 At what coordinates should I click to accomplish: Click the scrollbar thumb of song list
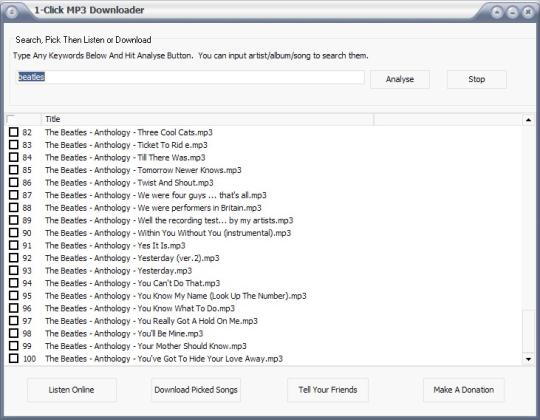[x=528, y=331]
